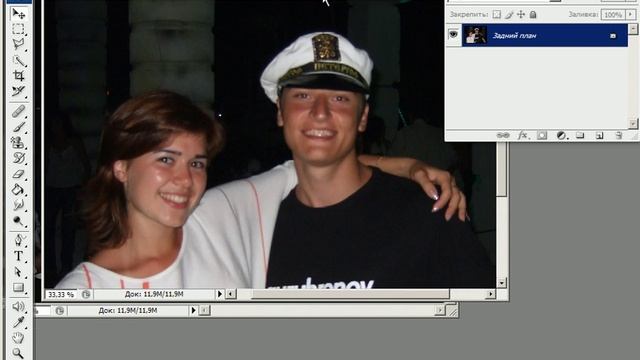Click horizontal scrollbar thumb of front document
This screenshot has height=360, width=640.
click(351, 294)
